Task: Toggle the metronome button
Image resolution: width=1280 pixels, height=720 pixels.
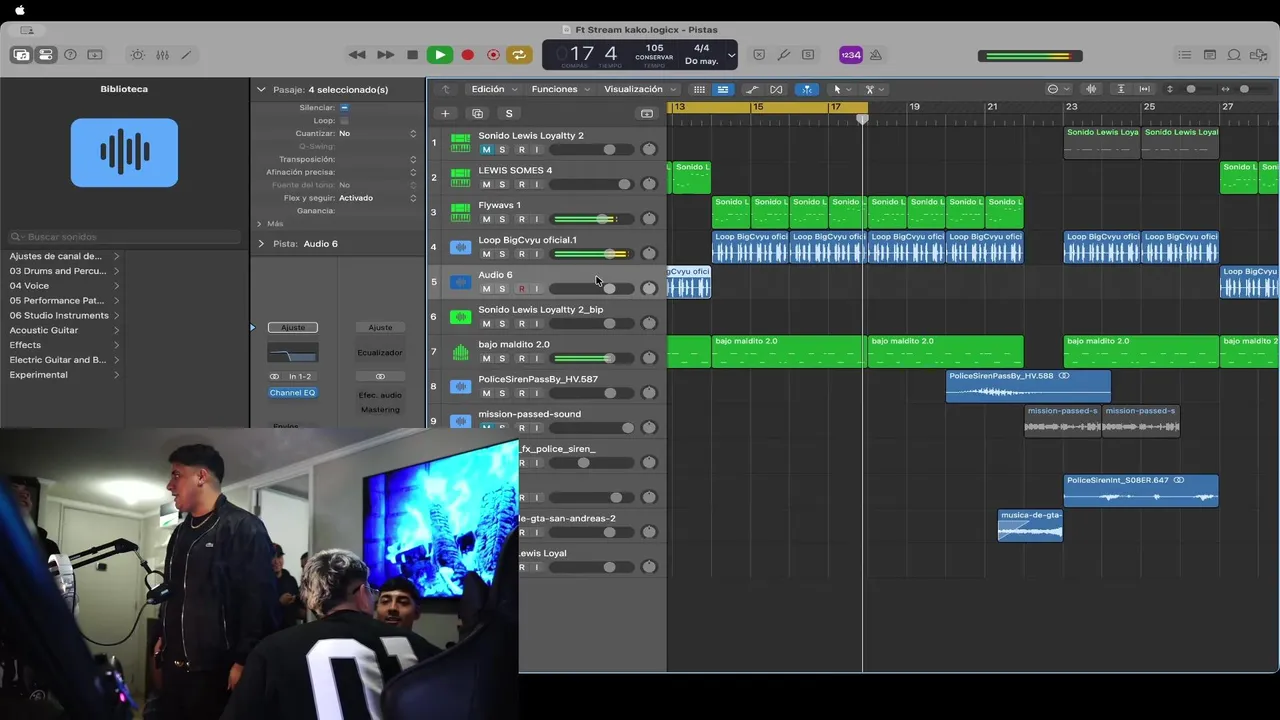Action: pyautogui.click(x=875, y=55)
